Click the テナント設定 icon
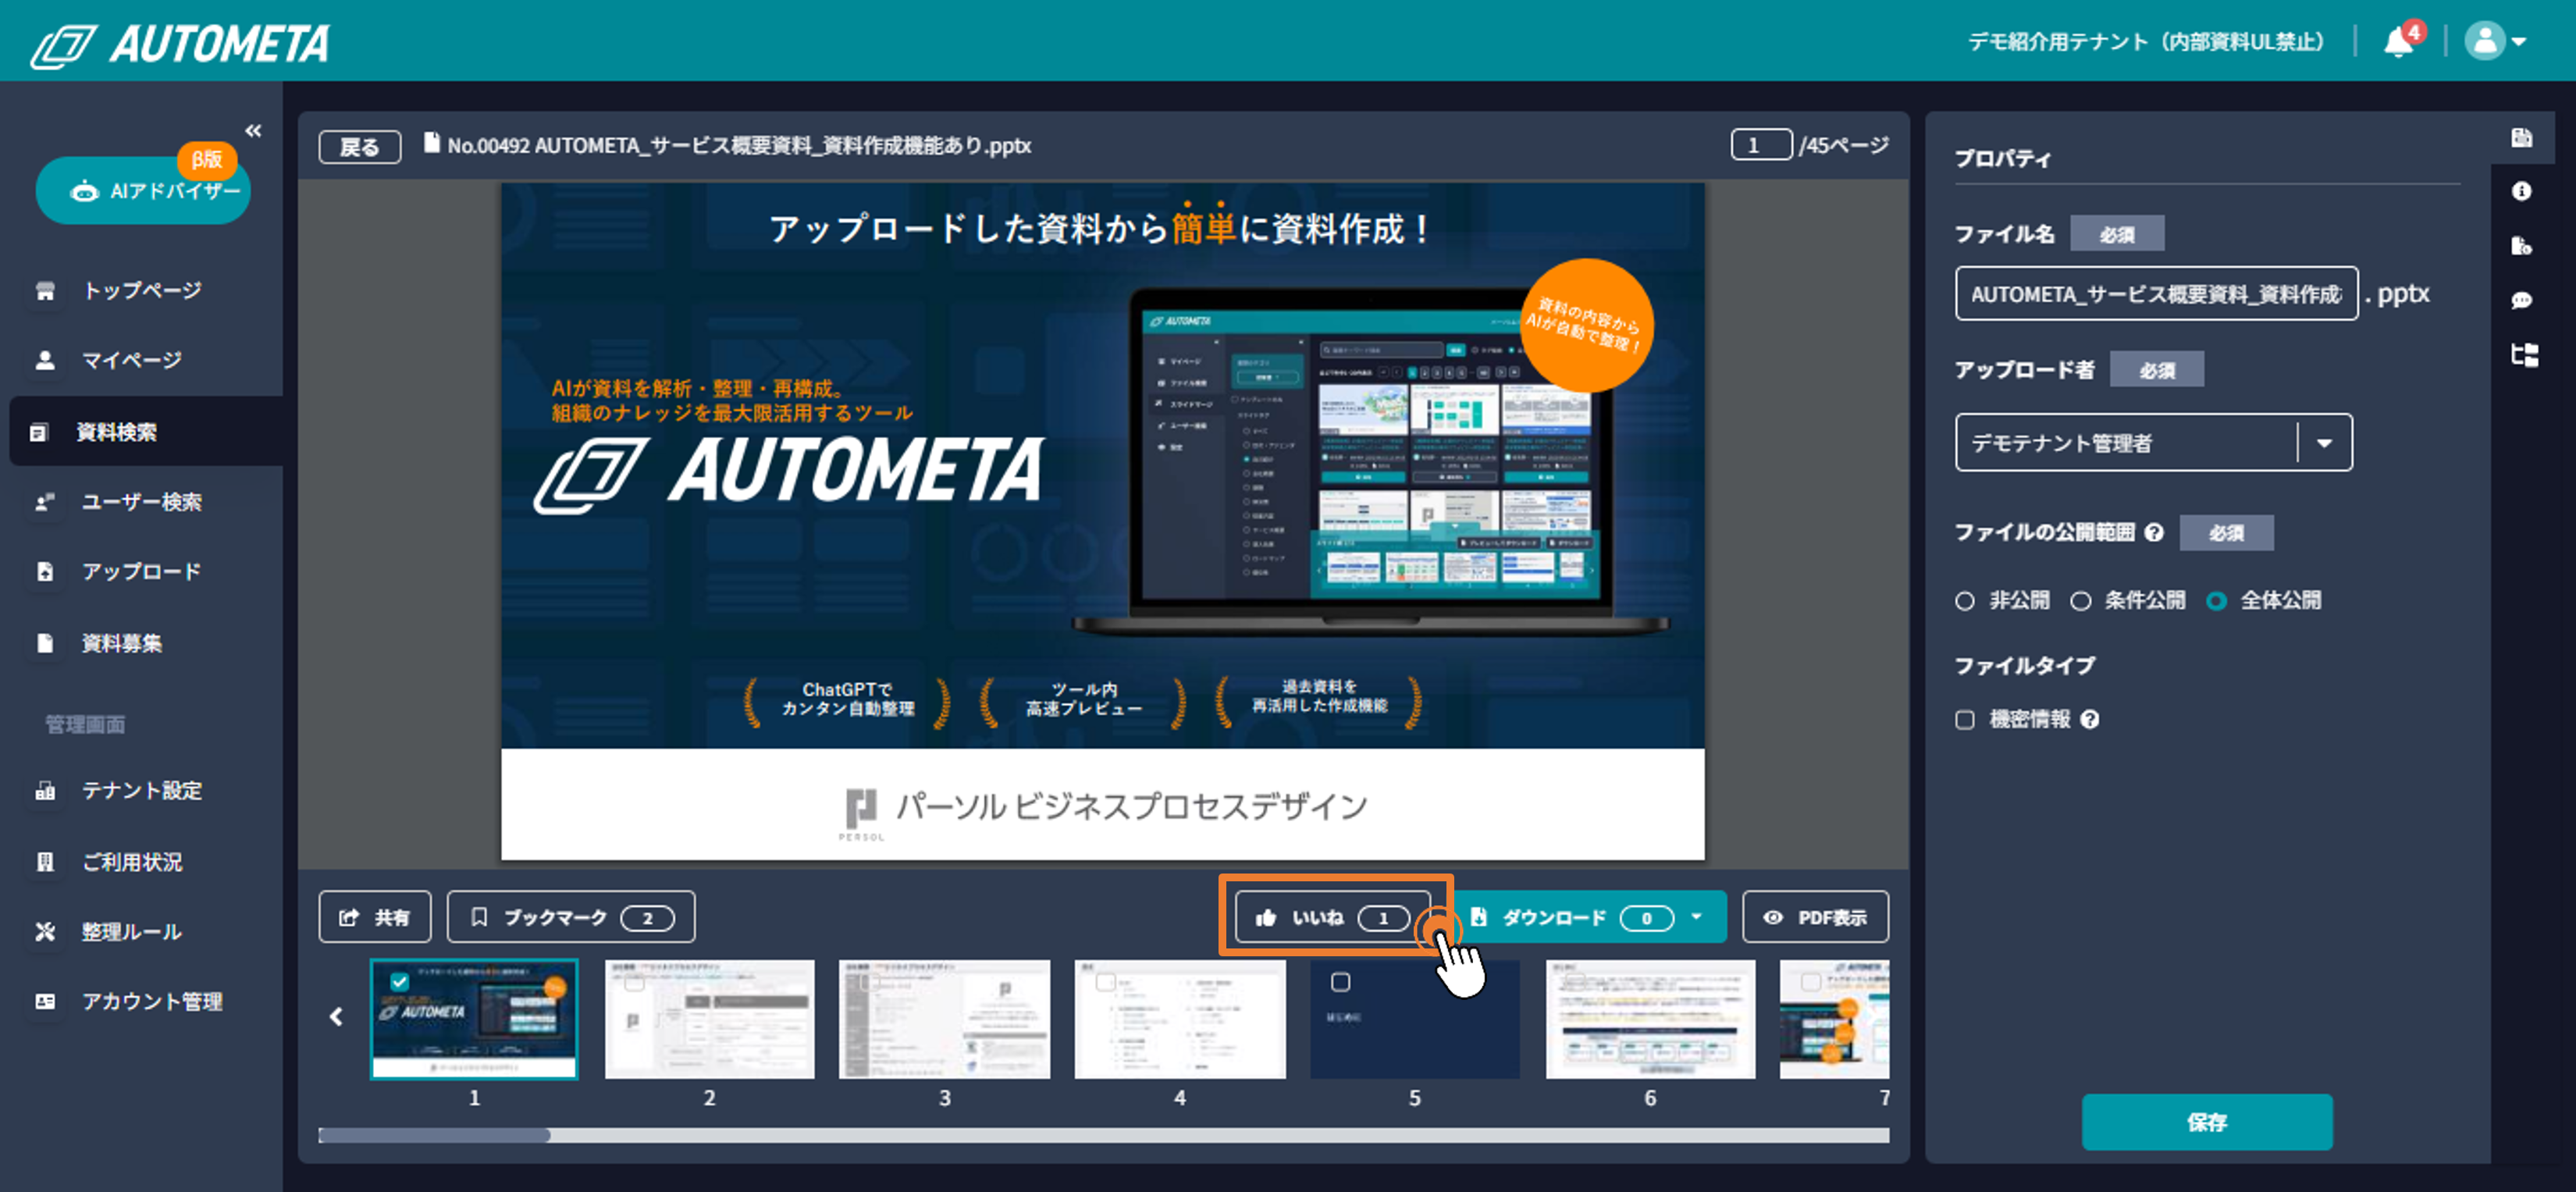The width and height of the screenshot is (2576, 1192). 45,791
